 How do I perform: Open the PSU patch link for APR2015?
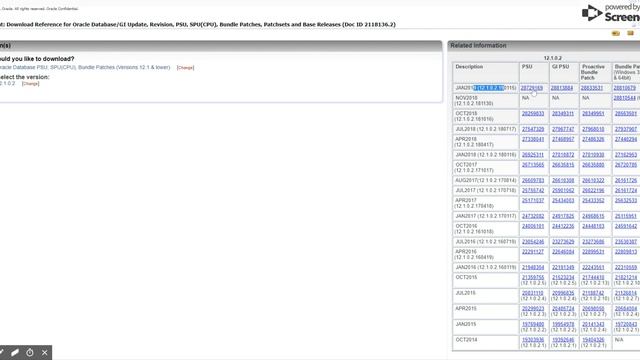(533, 309)
